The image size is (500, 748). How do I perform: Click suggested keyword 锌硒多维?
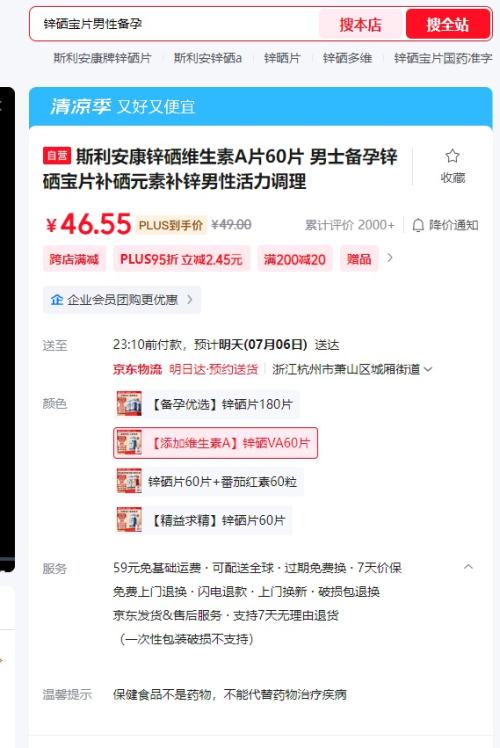(347, 58)
